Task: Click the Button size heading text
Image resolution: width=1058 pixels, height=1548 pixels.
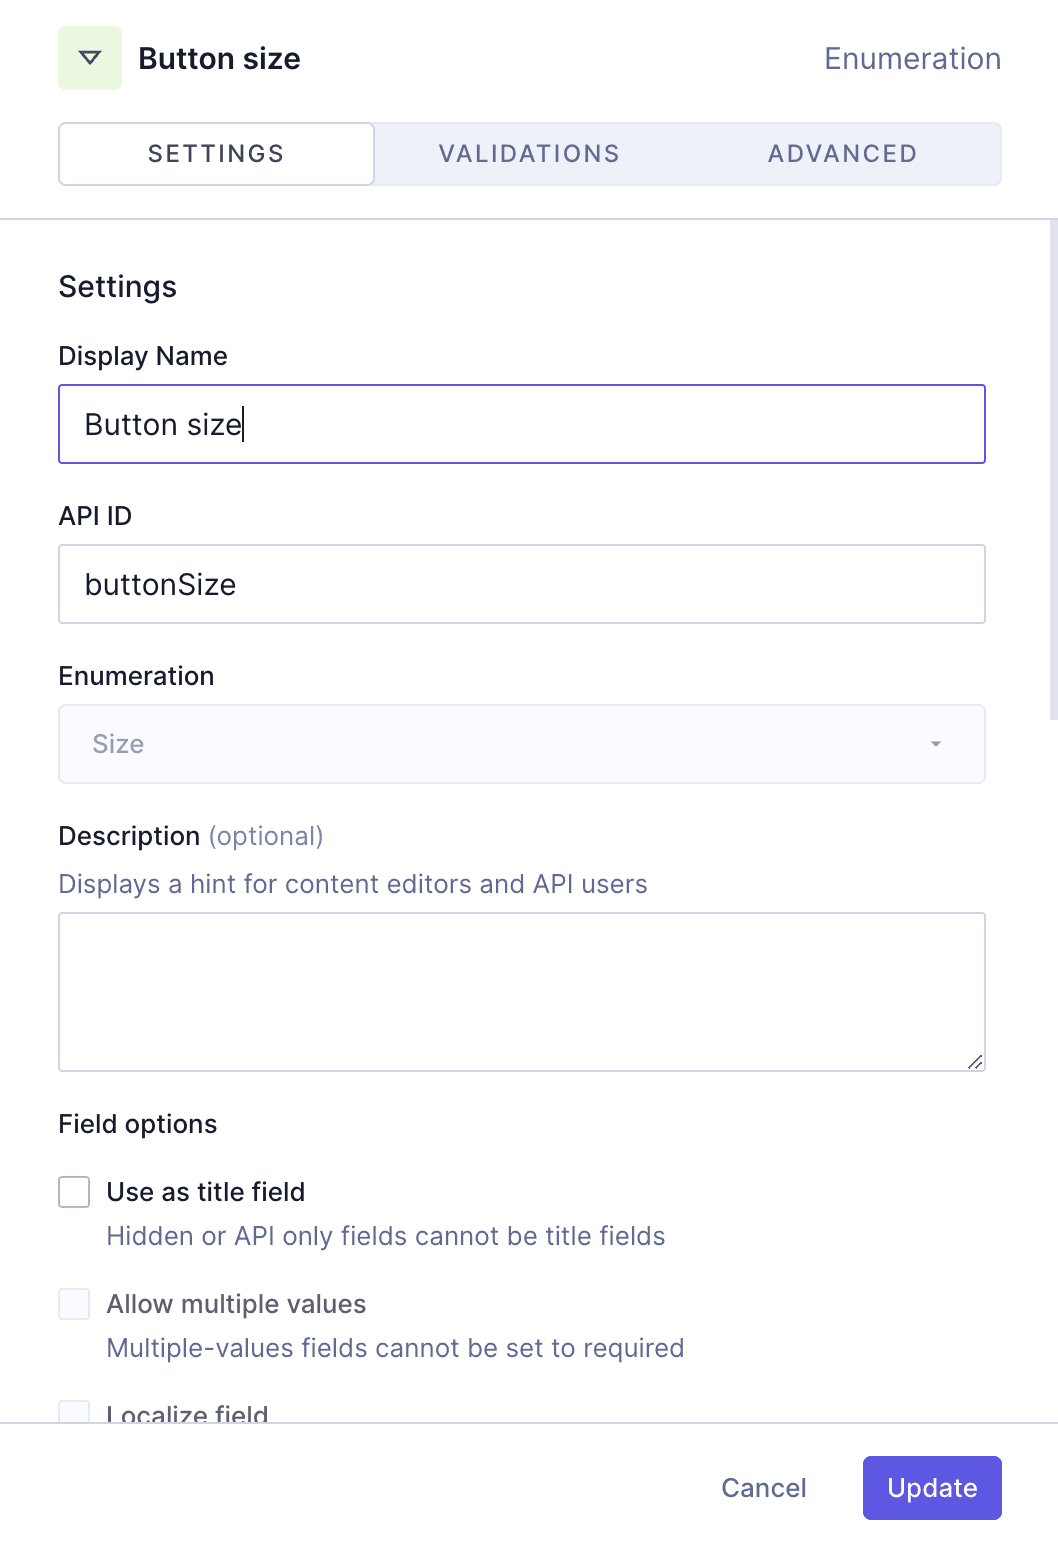Action: [x=220, y=58]
